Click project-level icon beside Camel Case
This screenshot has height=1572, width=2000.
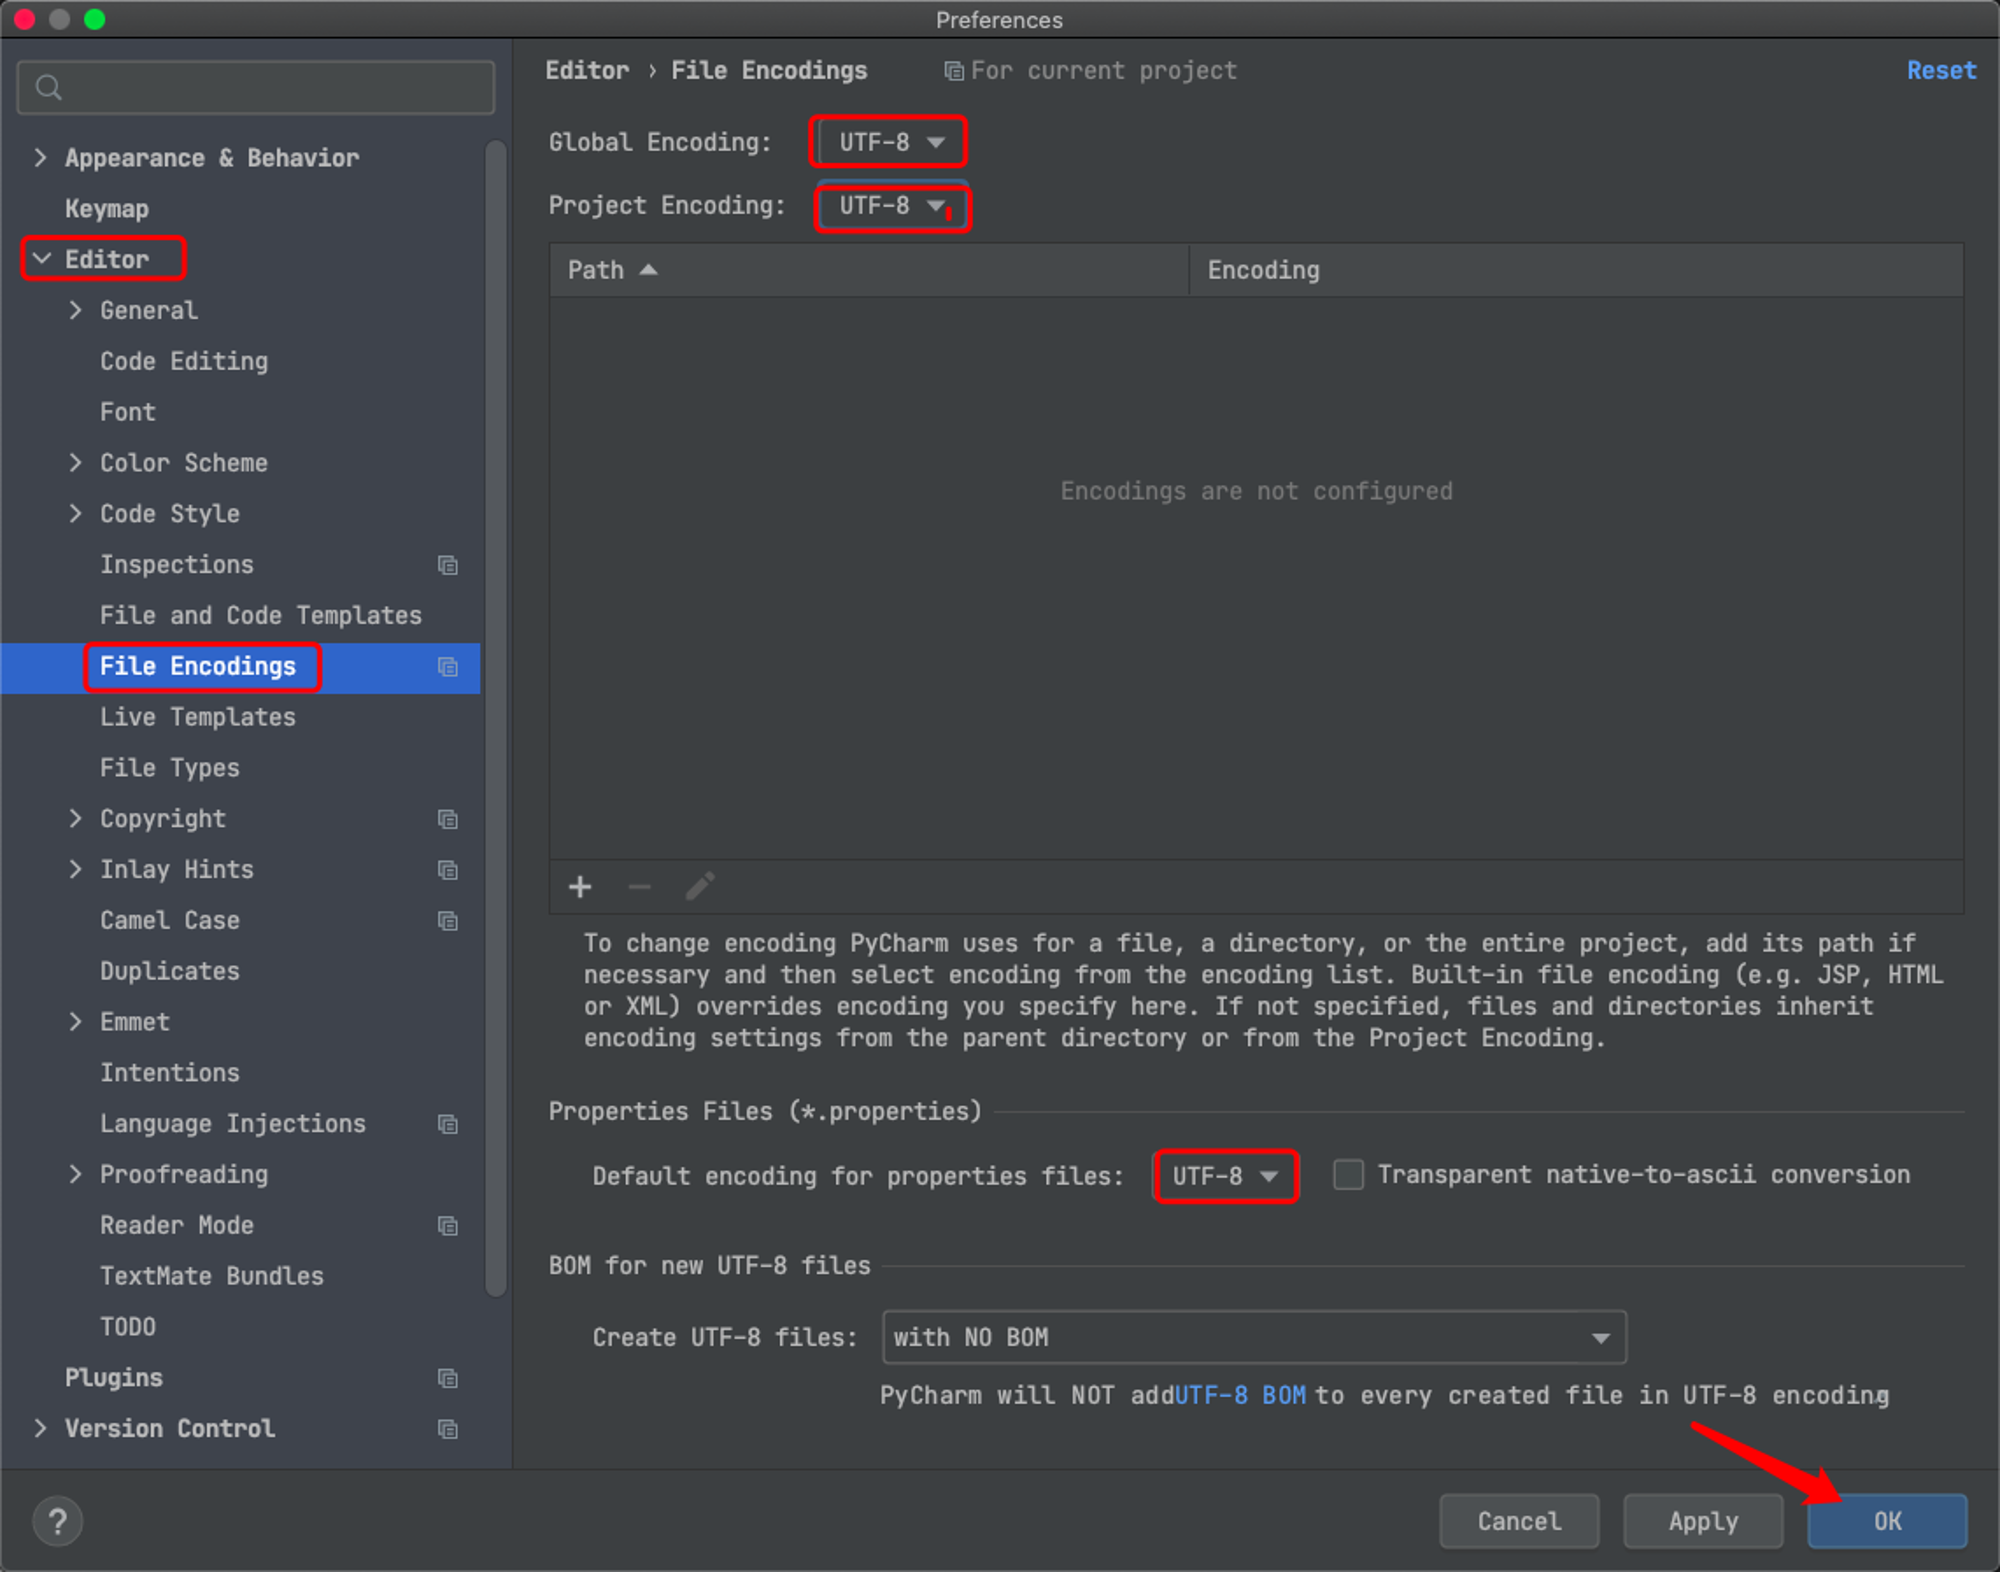448,921
